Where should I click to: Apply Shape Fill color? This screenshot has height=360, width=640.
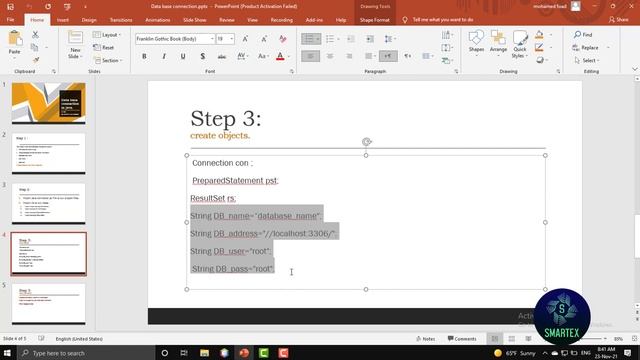[x=539, y=35]
